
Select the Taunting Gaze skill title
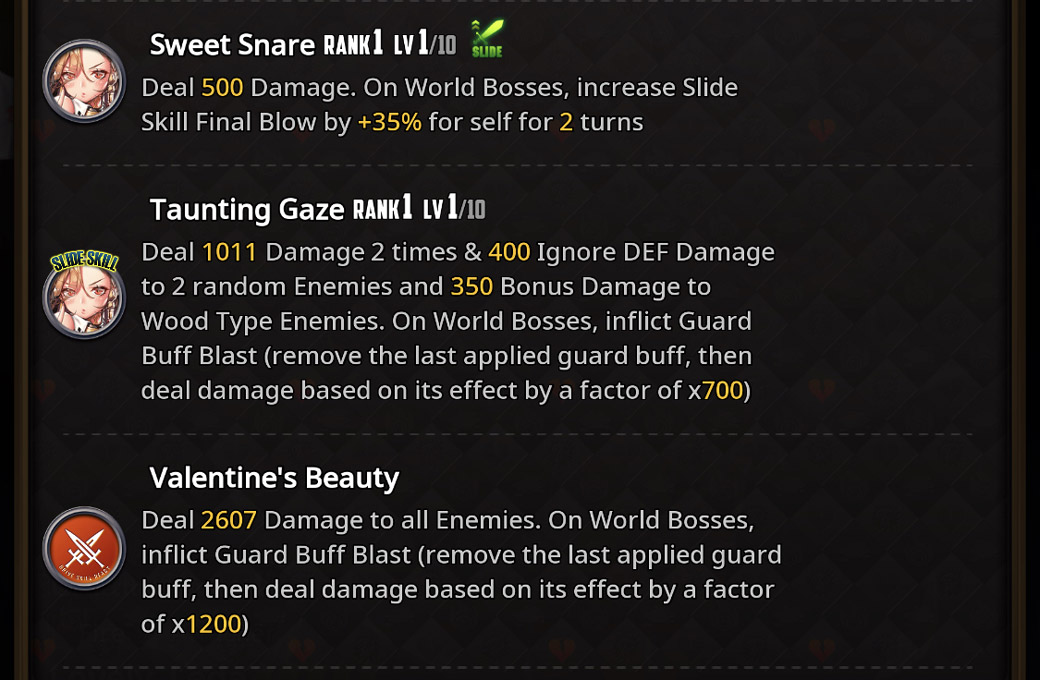coord(247,210)
